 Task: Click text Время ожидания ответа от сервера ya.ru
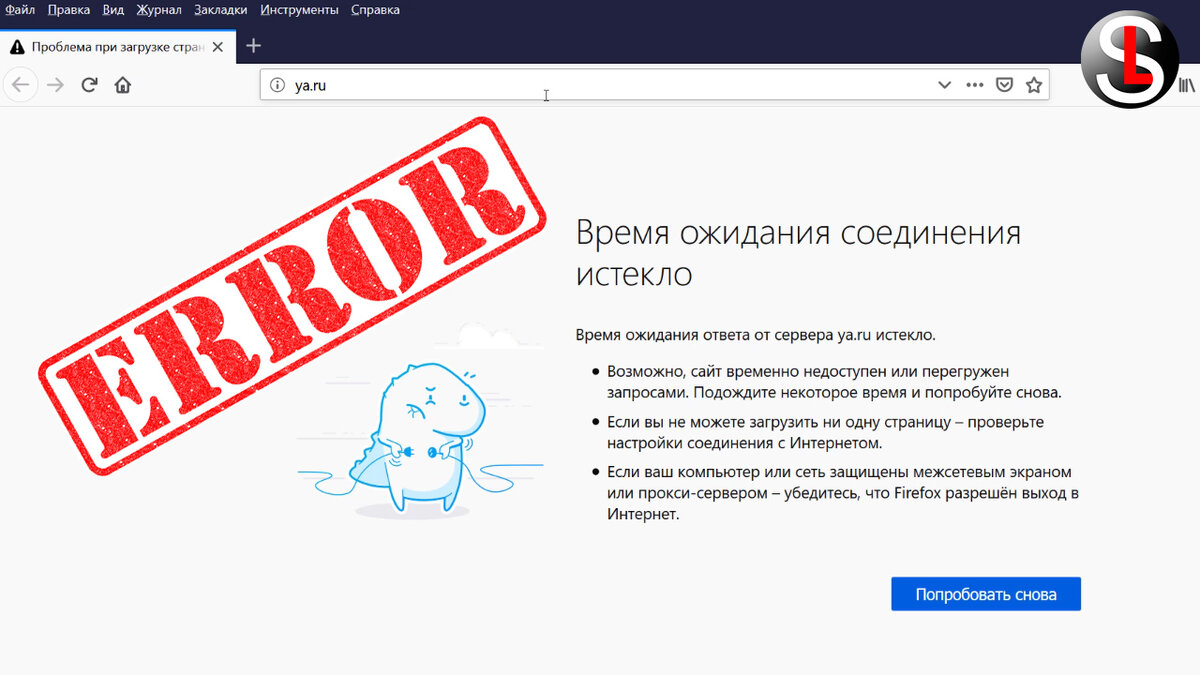pyautogui.click(x=756, y=335)
